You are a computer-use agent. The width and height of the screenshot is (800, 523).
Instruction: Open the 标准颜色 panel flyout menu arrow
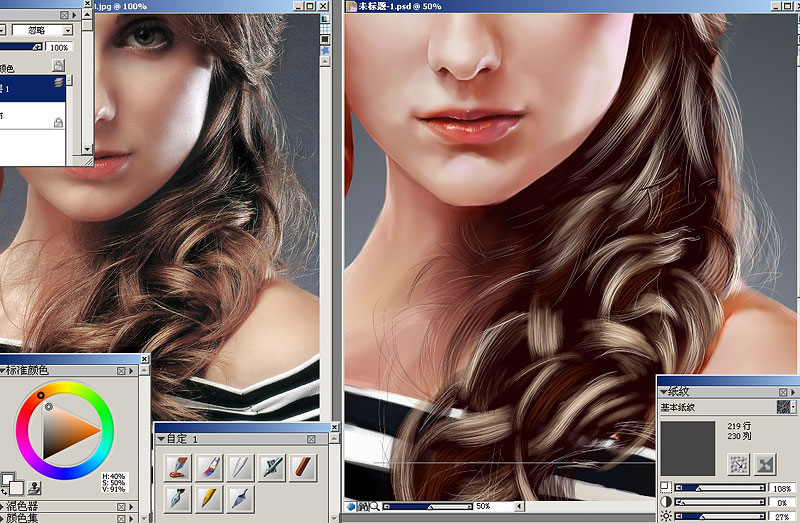click(131, 371)
